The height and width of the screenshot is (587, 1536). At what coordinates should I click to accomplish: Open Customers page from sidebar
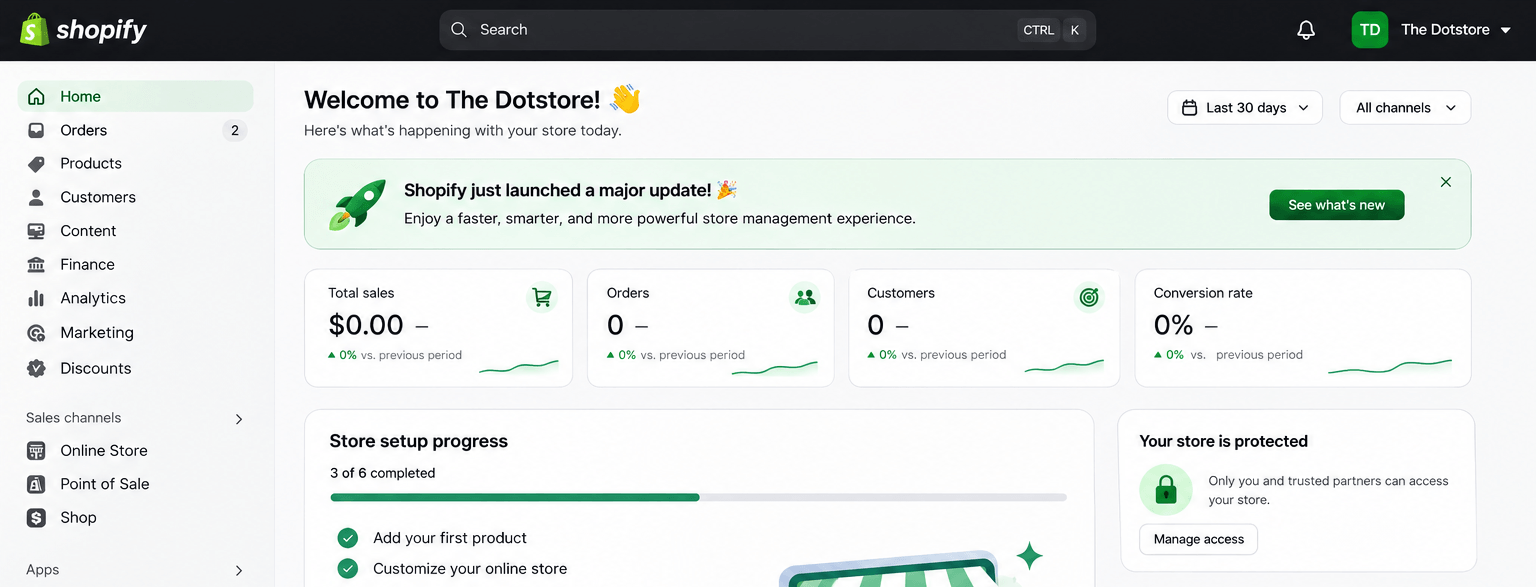136,197
